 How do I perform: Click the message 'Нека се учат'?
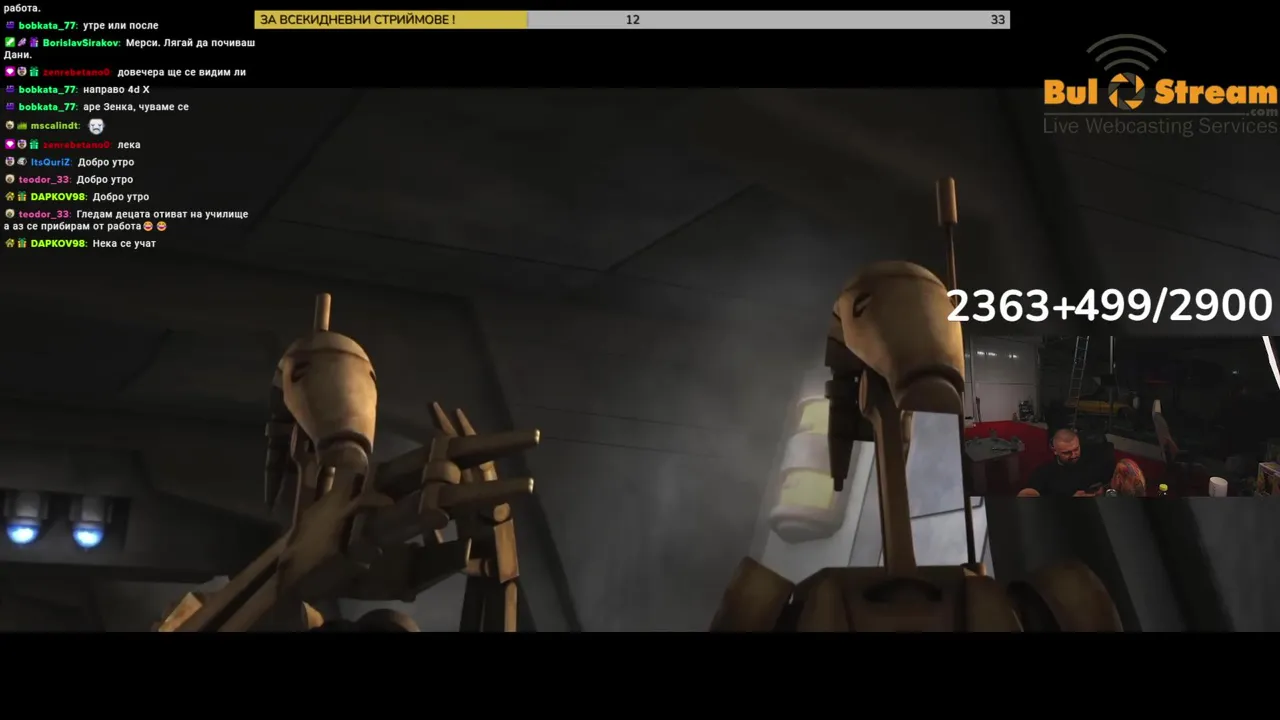coord(124,243)
